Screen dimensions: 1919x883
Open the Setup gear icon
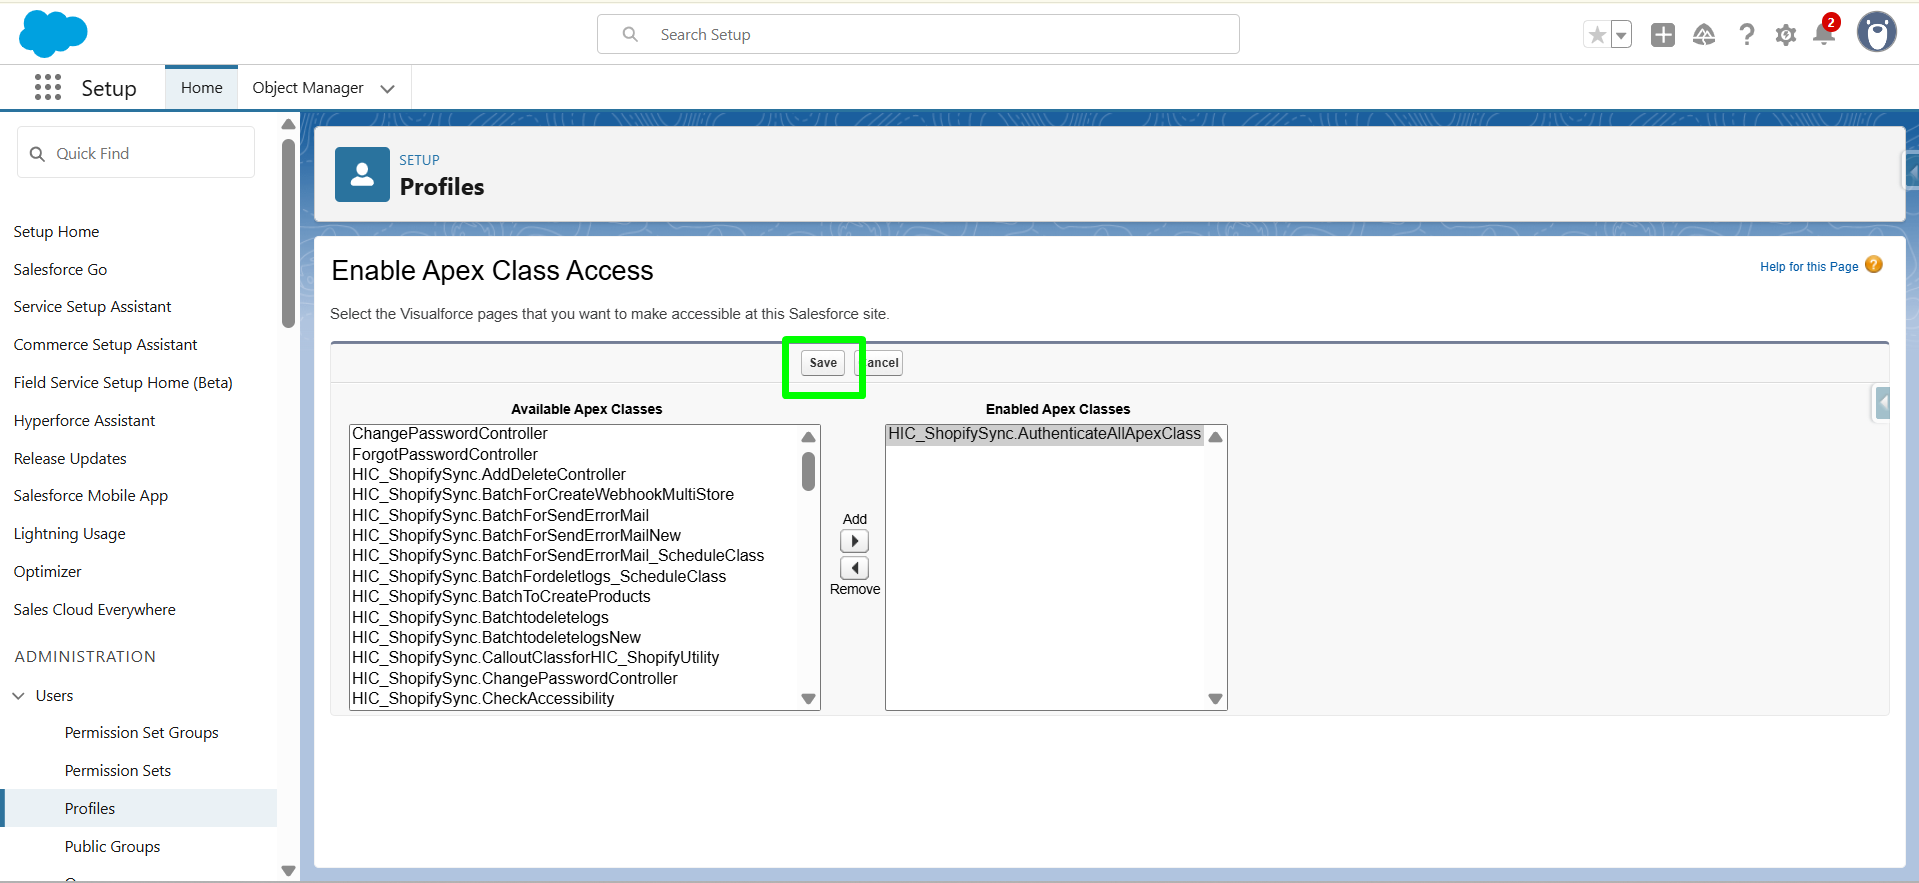pyautogui.click(x=1786, y=35)
